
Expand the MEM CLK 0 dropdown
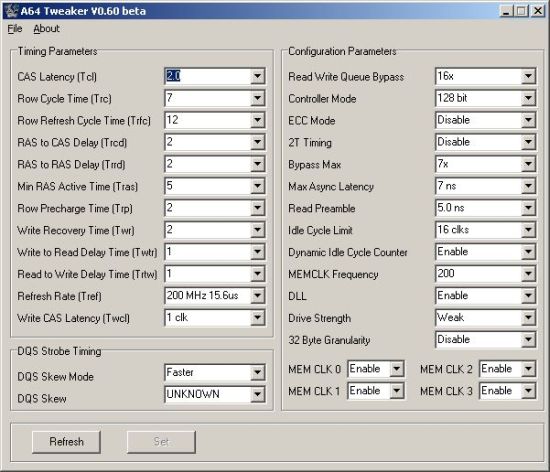coord(397,369)
